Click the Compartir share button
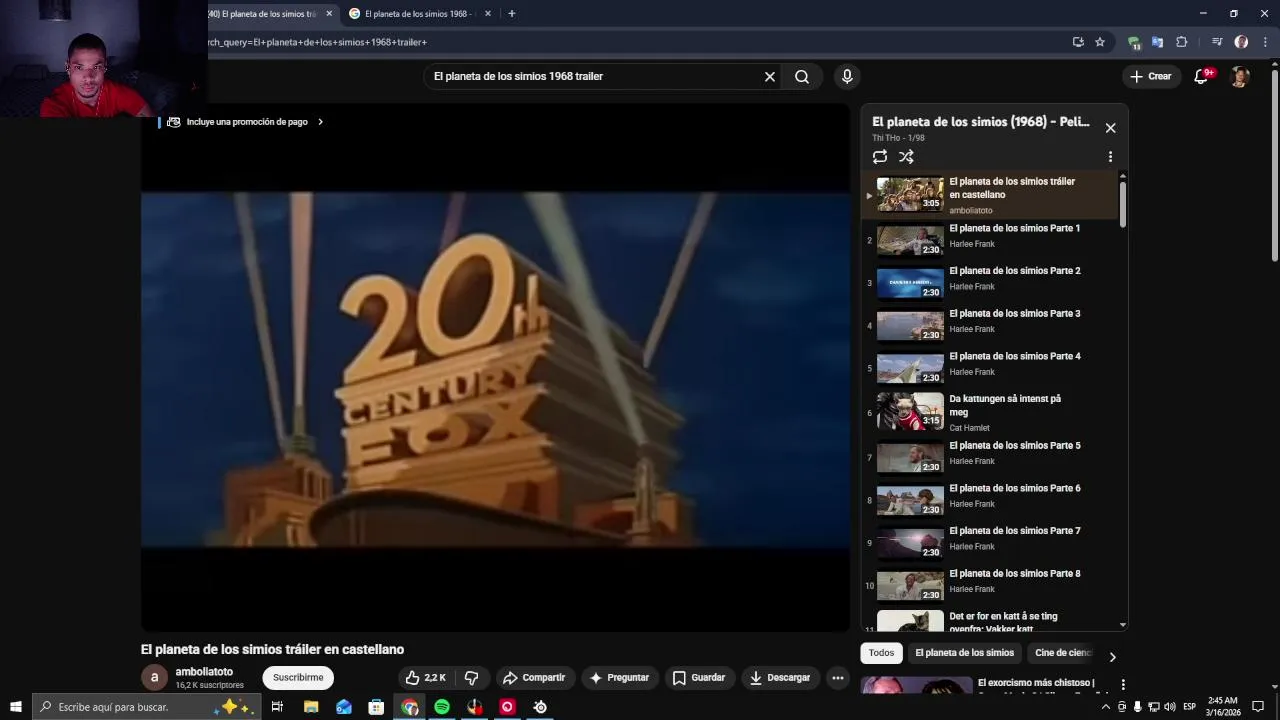The height and width of the screenshot is (720, 1280). [x=534, y=678]
